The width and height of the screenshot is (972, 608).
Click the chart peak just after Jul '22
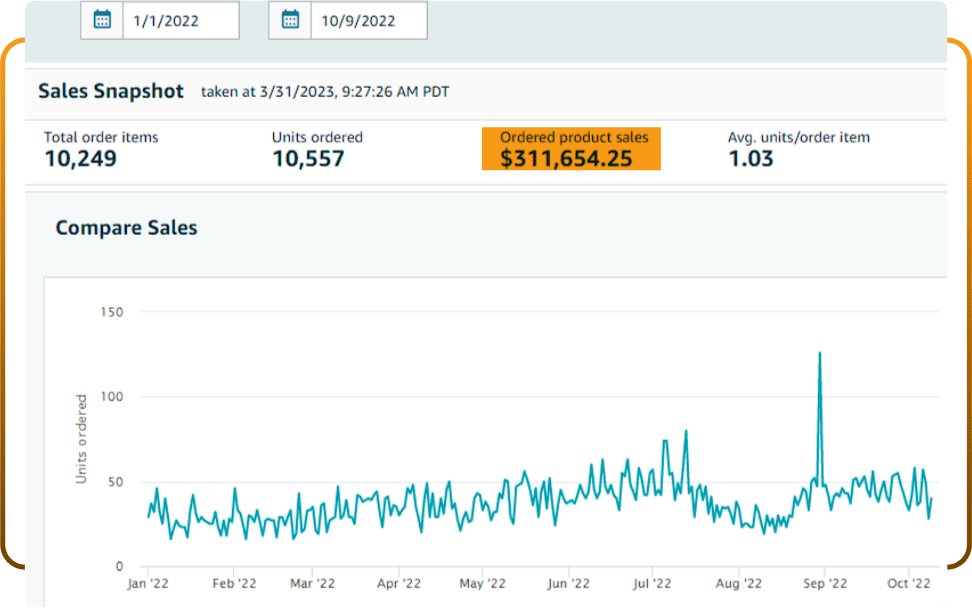click(686, 432)
